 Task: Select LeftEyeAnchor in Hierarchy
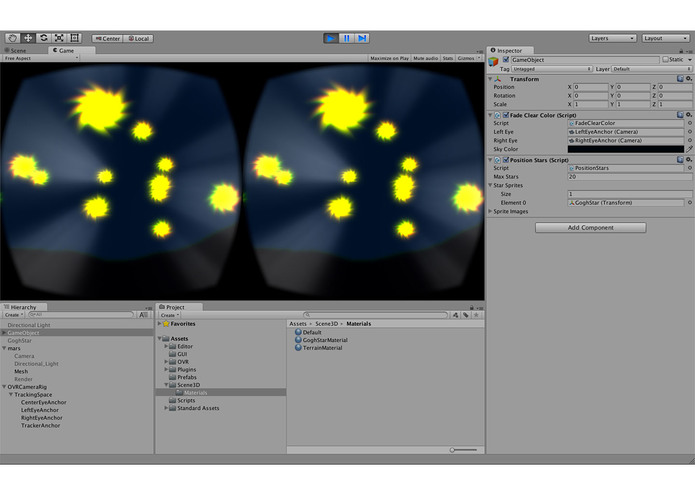click(x=39, y=410)
